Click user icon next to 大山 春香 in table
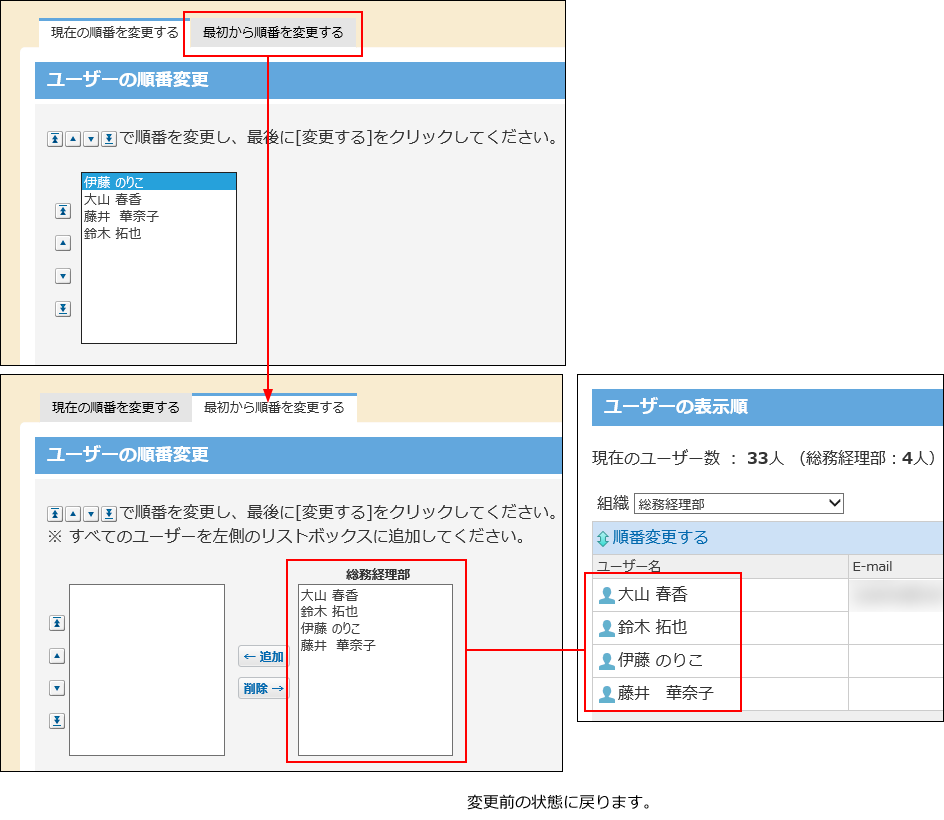This screenshot has width=944, height=820. [607, 595]
